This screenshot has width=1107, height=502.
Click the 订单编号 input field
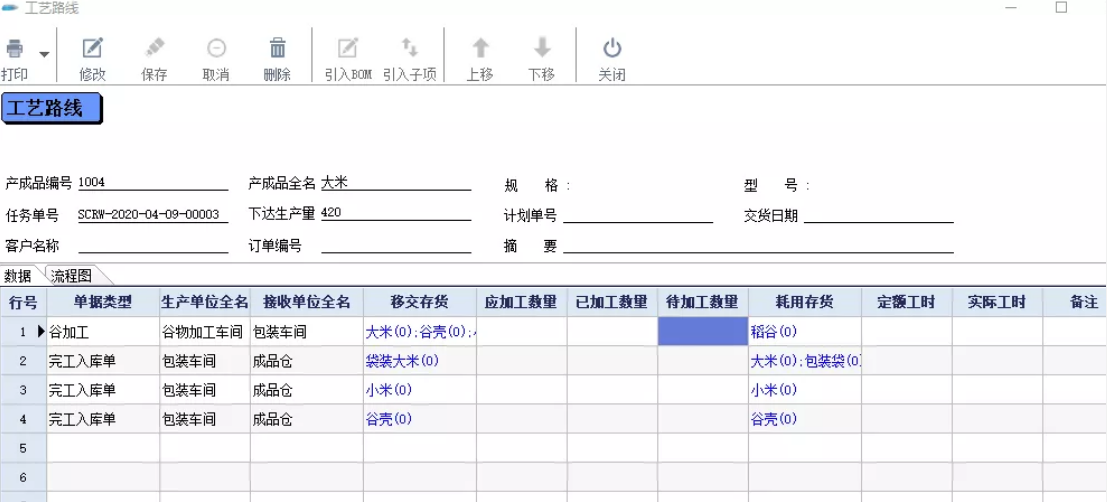pyautogui.click(x=396, y=246)
